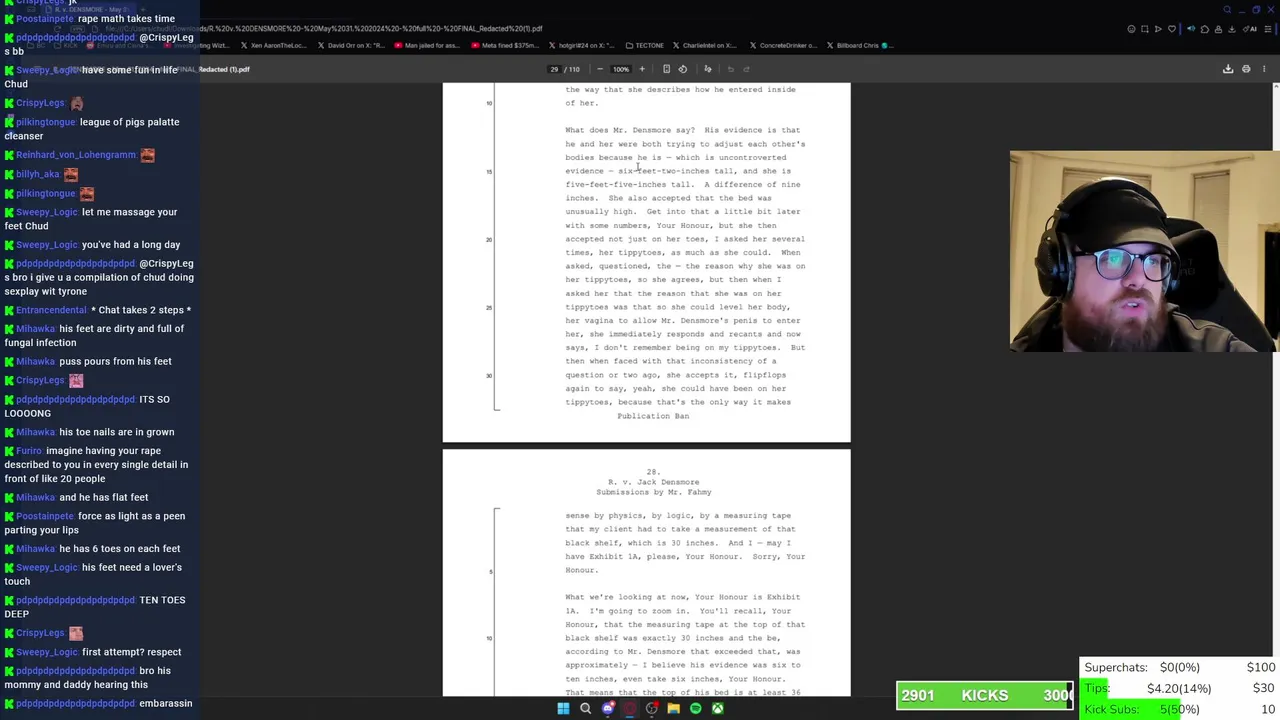Click chat message 'ITS SO LOOOONG'

[86, 406]
